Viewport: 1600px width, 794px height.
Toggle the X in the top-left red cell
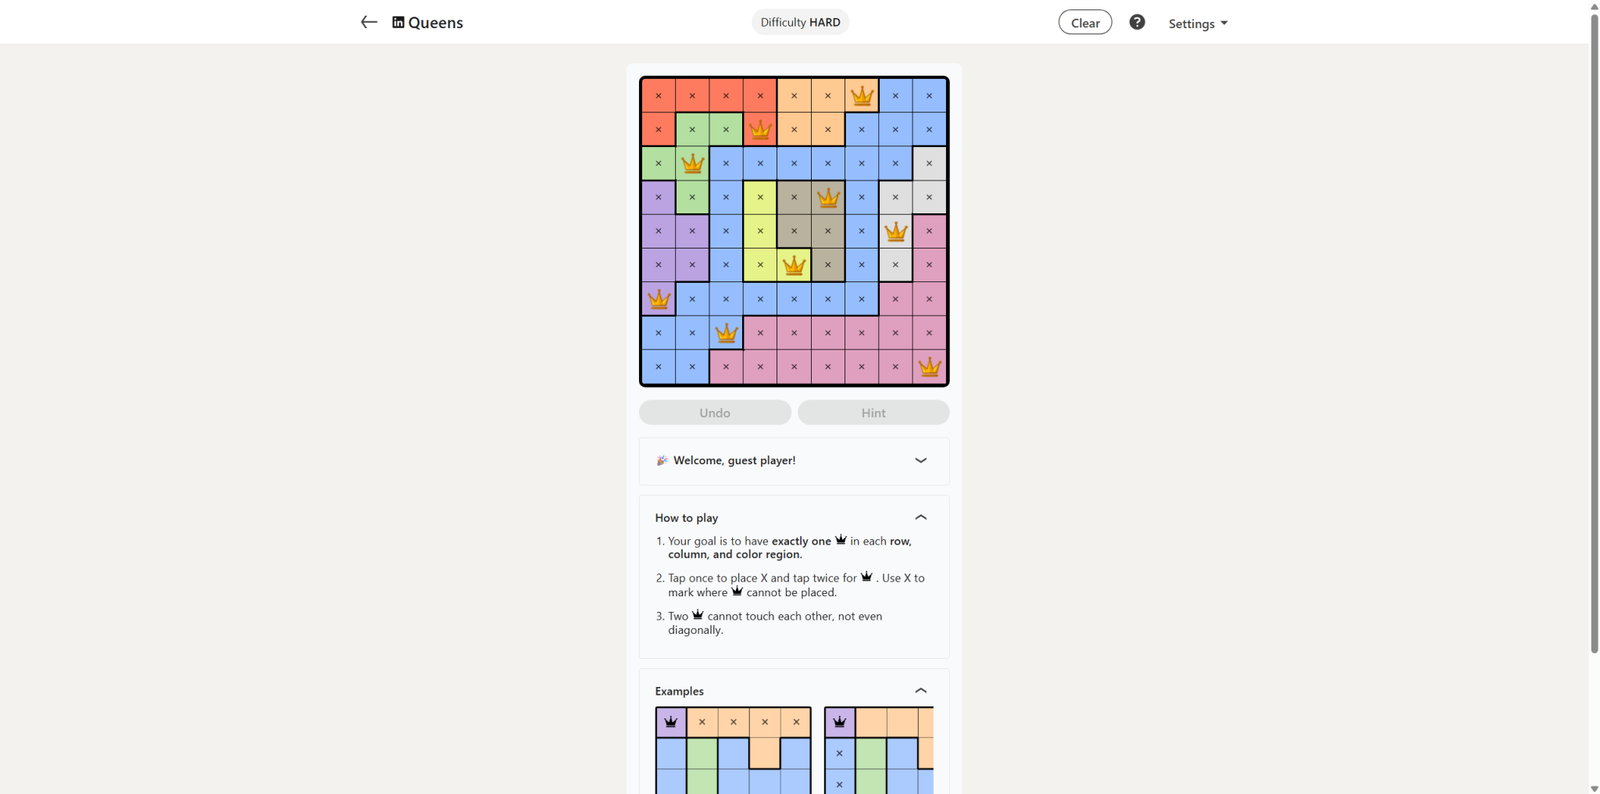(x=658, y=96)
